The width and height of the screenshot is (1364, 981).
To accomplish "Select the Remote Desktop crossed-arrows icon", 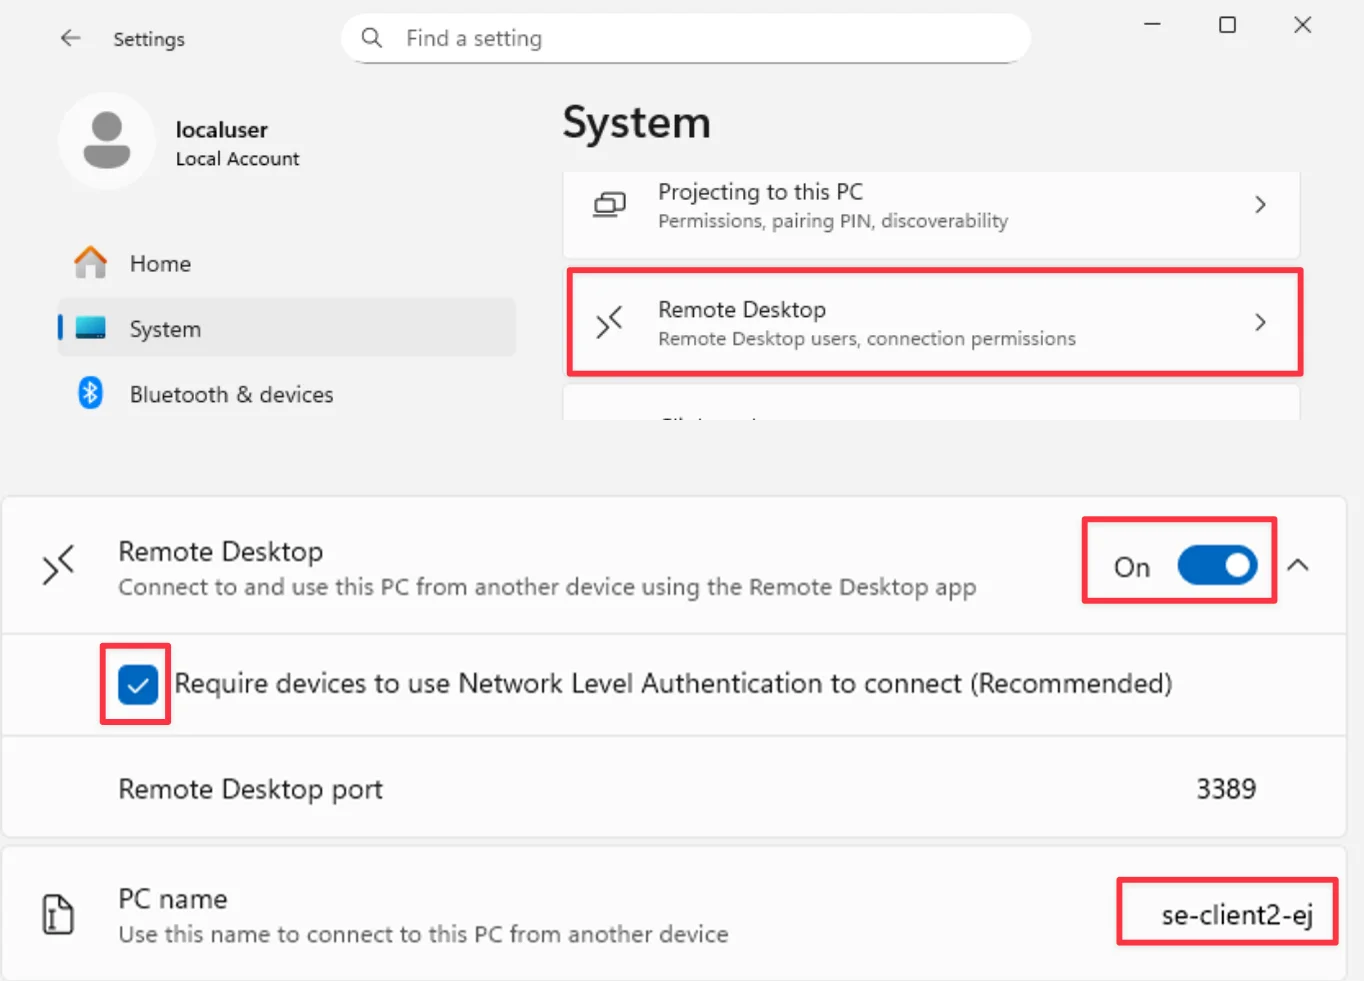I will click(x=609, y=323).
